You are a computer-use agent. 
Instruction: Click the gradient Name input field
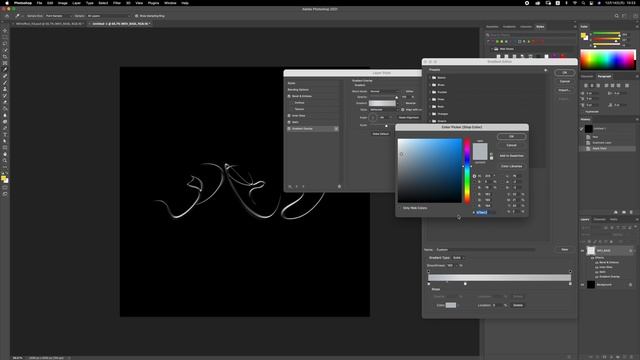pyautogui.click(x=485, y=250)
